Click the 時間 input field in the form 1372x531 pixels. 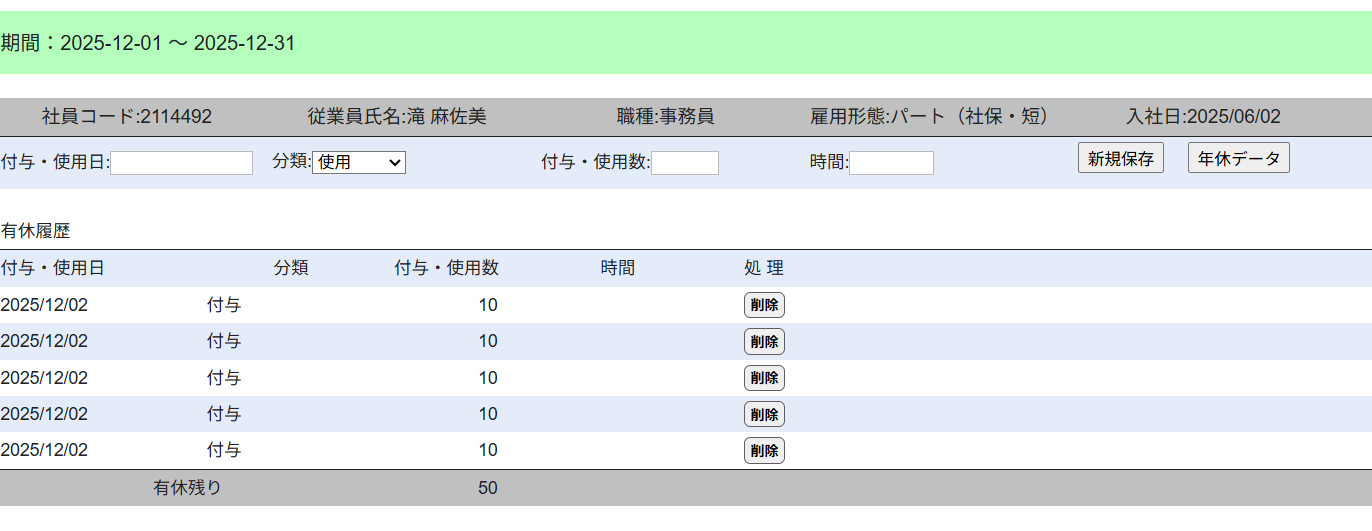(x=891, y=163)
